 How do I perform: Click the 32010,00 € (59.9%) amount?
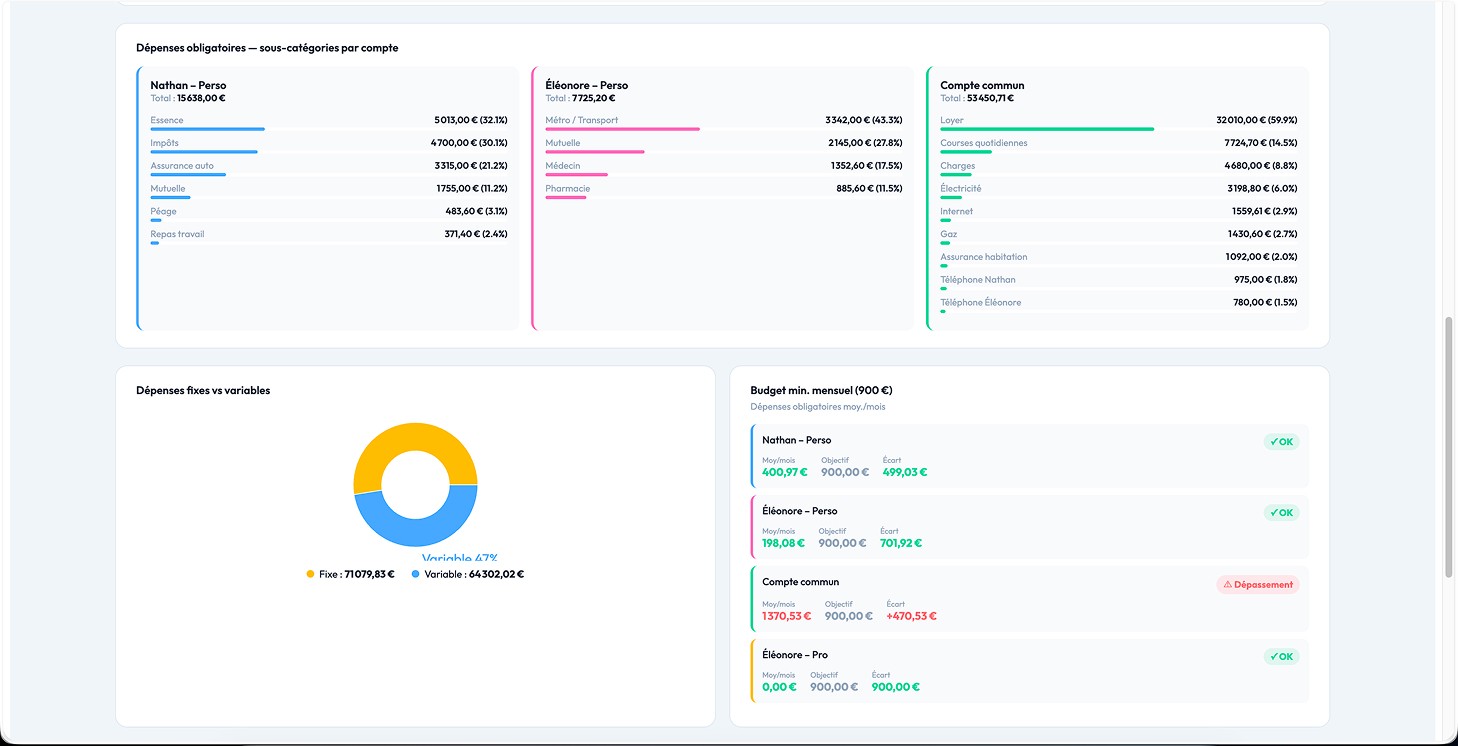click(x=1257, y=120)
